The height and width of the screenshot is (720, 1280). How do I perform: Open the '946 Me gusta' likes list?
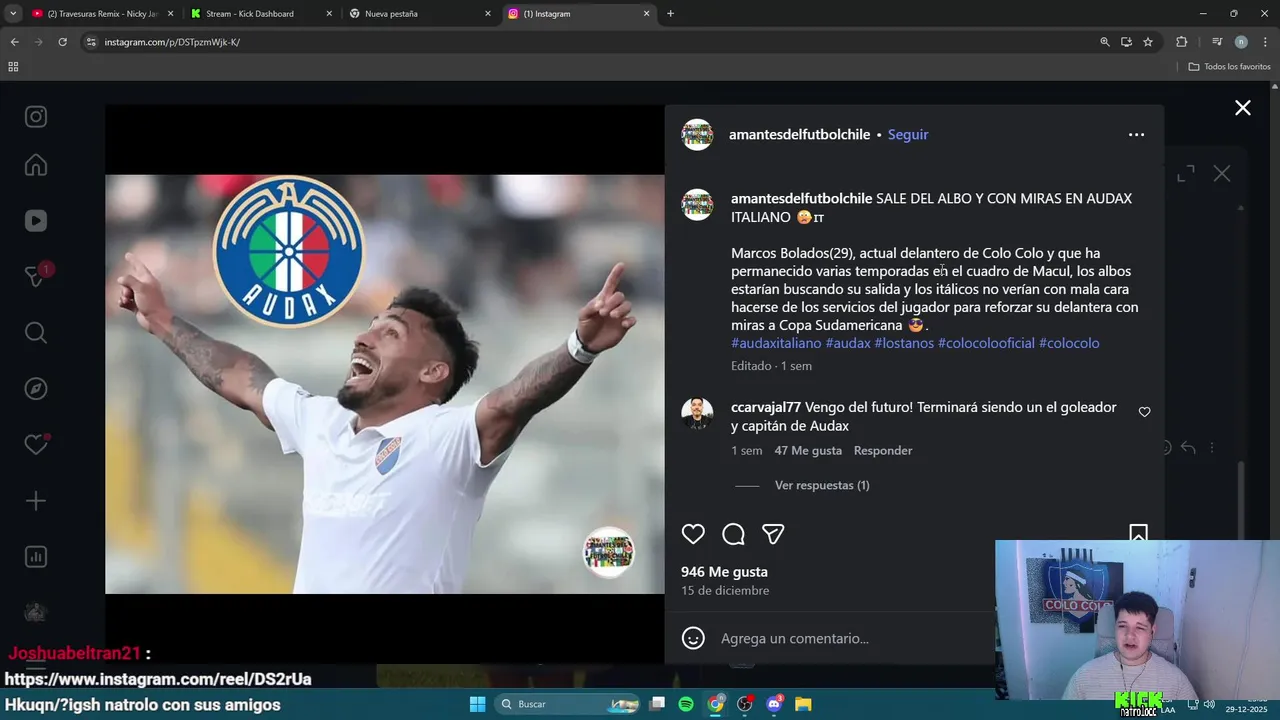click(x=724, y=572)
